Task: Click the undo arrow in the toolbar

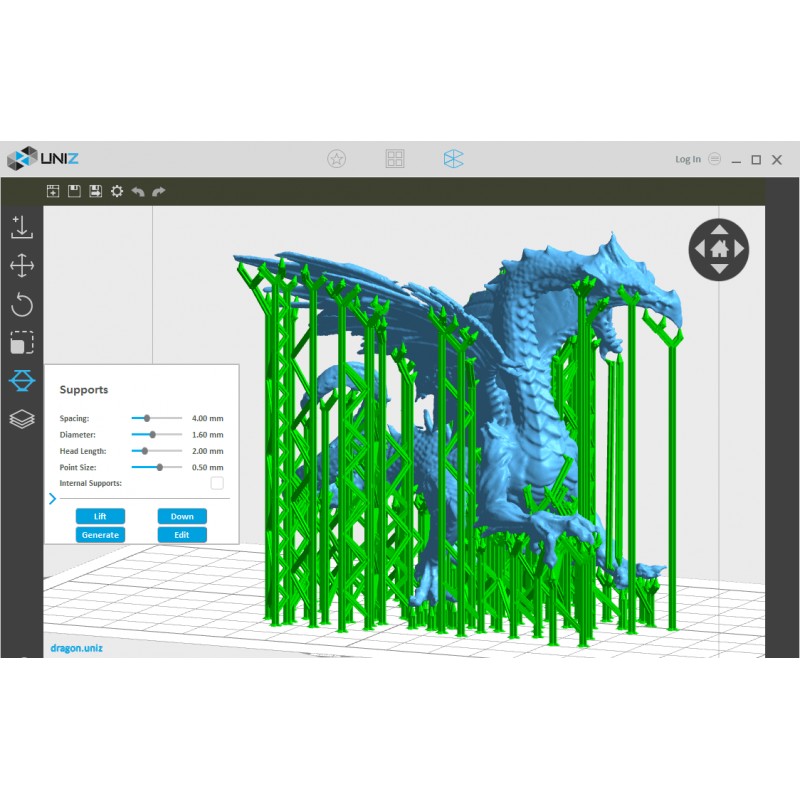Action: [138, 191]
